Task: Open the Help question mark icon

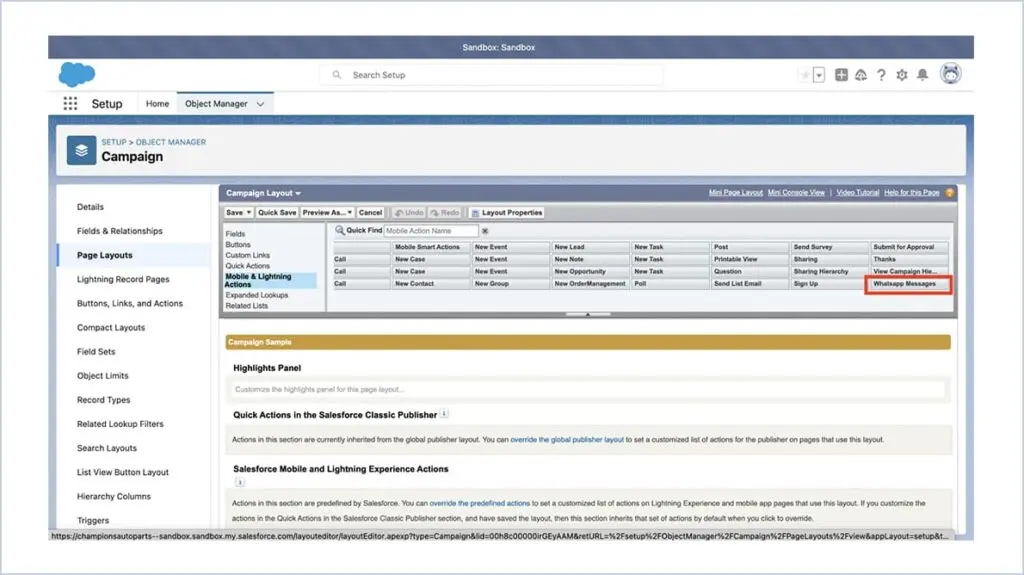Action: pyautogui.click(x=881, y=75)
